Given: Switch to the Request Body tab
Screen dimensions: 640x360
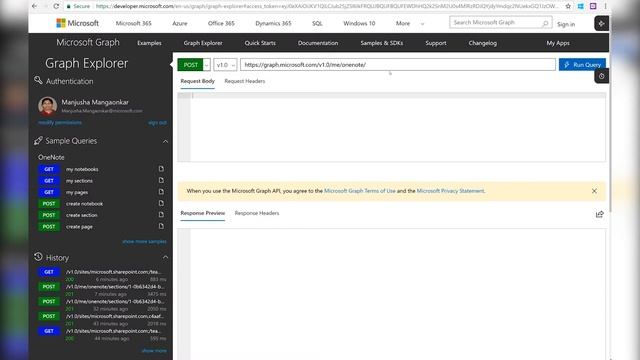Looking at the screenshot, I should click(198, 81).
